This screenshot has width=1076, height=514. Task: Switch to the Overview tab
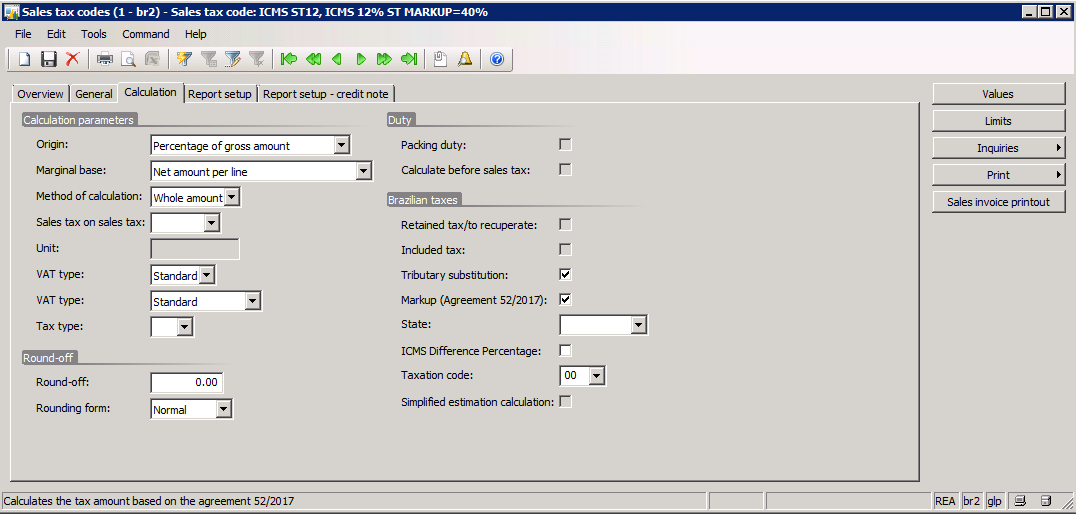[x=40, y=94]
